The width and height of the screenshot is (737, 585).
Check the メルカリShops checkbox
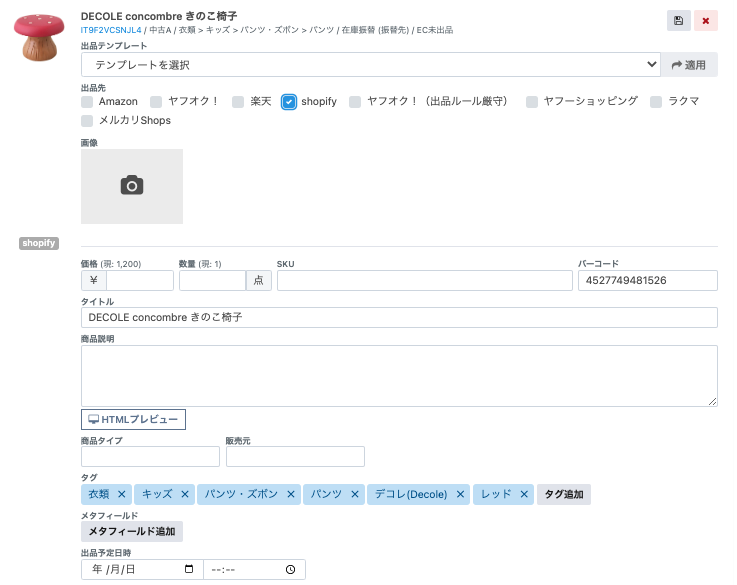tap(87, 121)
